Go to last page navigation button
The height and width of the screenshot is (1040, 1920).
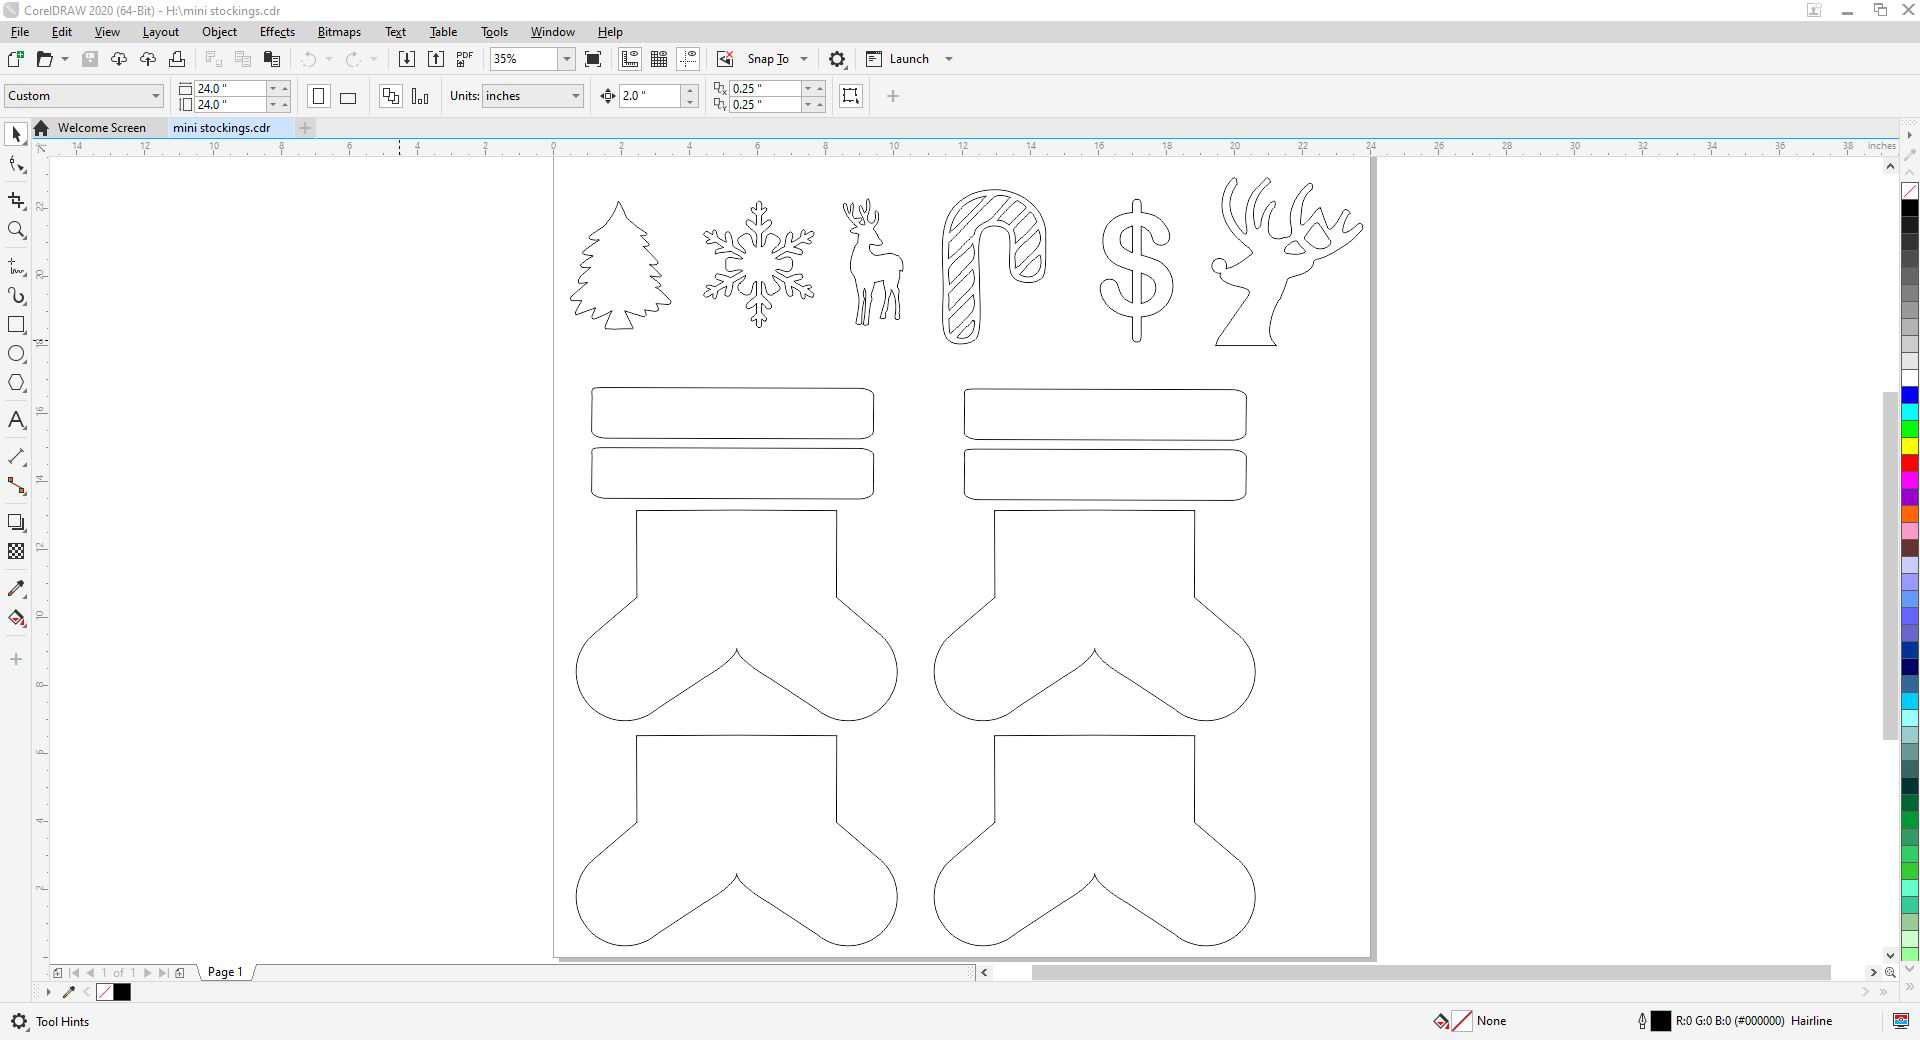163,972
